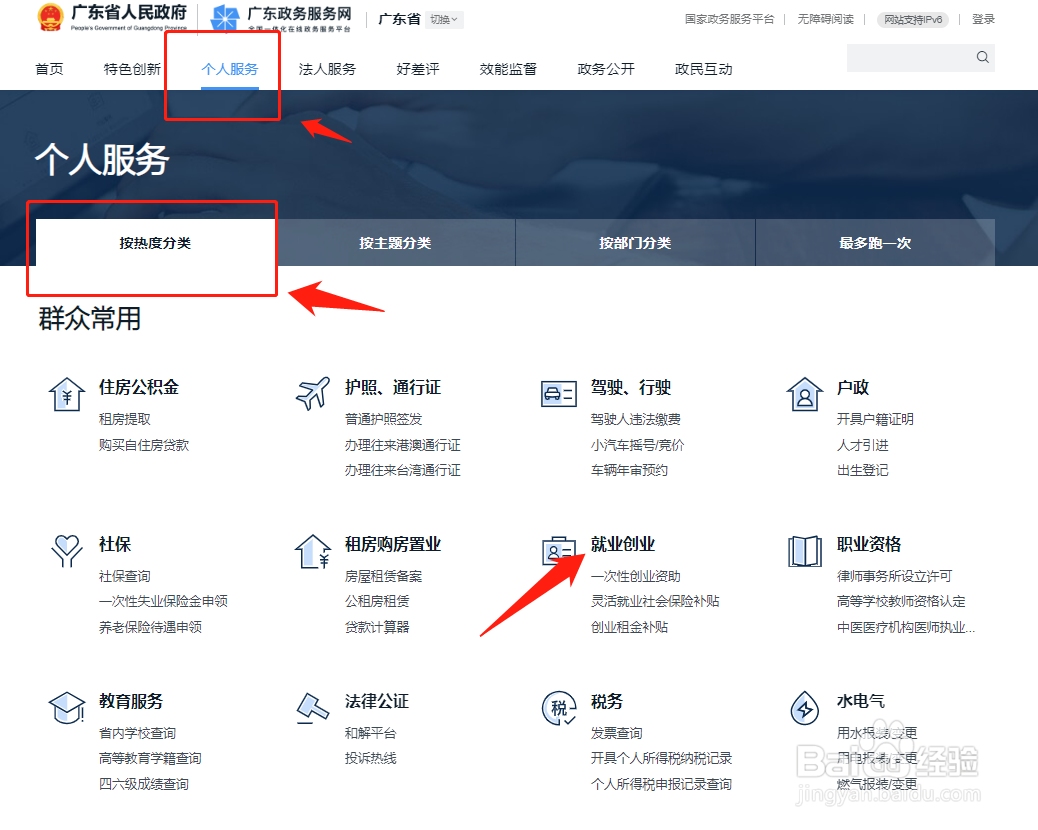The height and width of the screenshot is (830, 1038).
Task: Select the airplane icon for 护照、通行证
Action: point(312,393)
